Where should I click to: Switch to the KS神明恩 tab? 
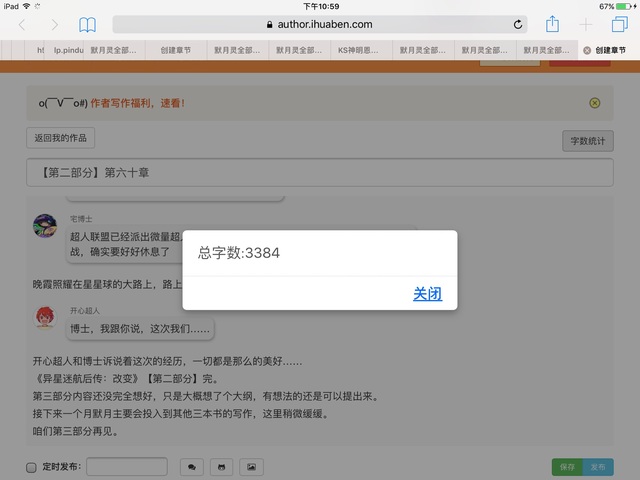point(358,48)
